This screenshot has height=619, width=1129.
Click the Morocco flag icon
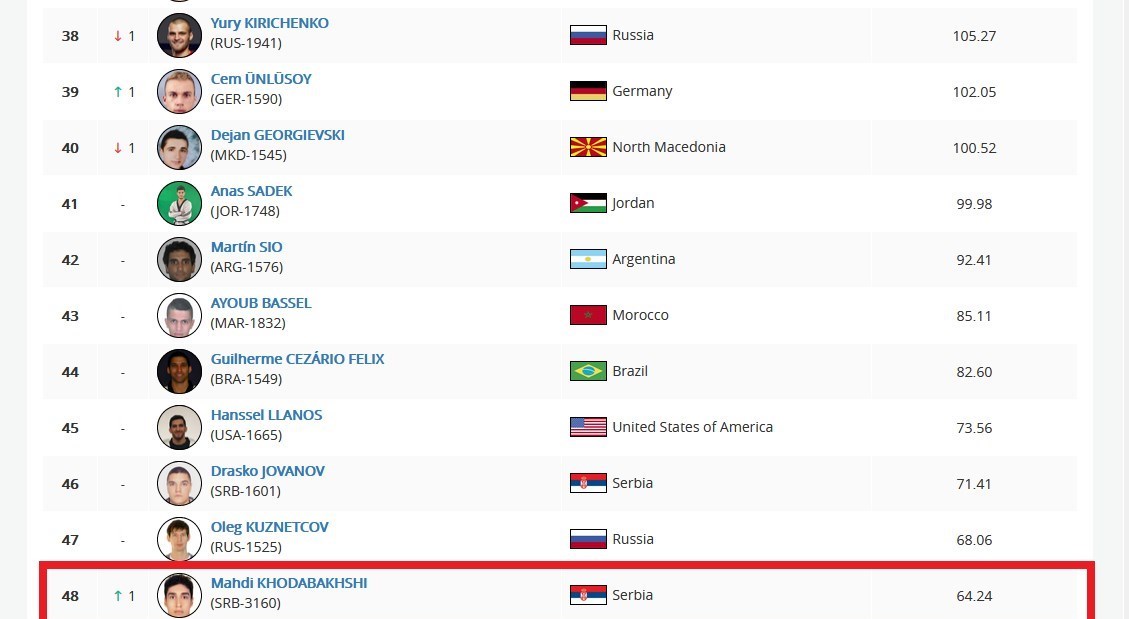(588, 315)
